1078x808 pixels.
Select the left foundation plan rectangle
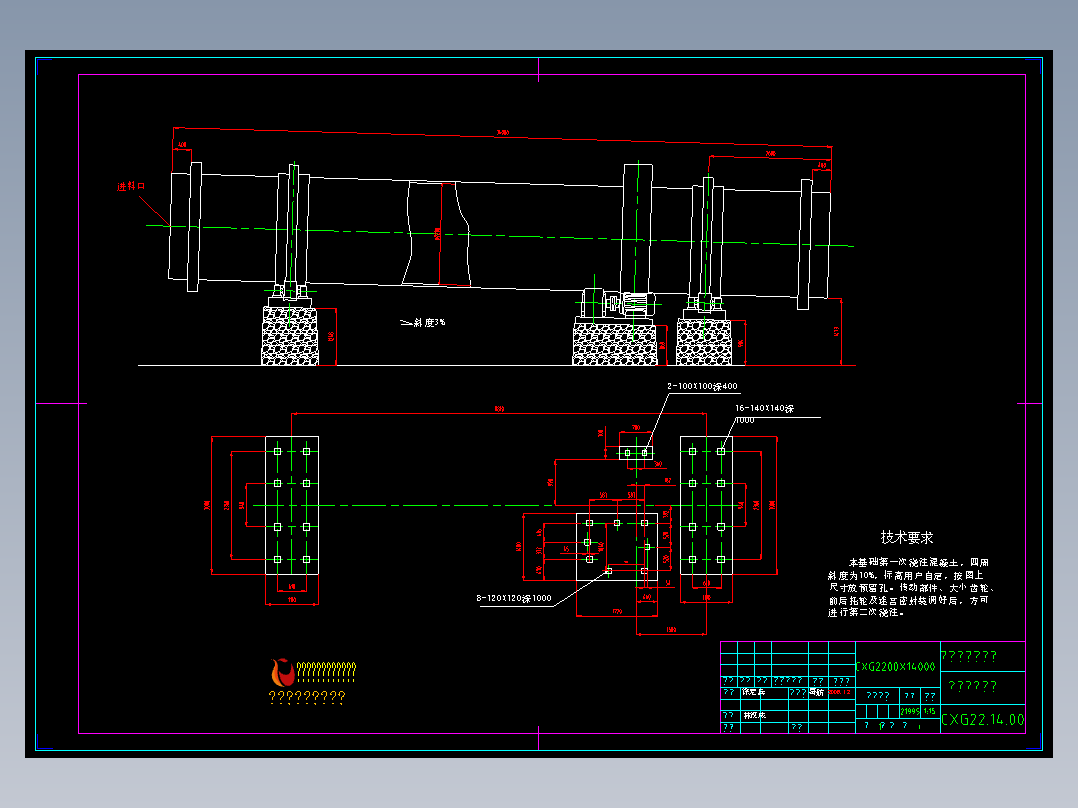[292, 505]
